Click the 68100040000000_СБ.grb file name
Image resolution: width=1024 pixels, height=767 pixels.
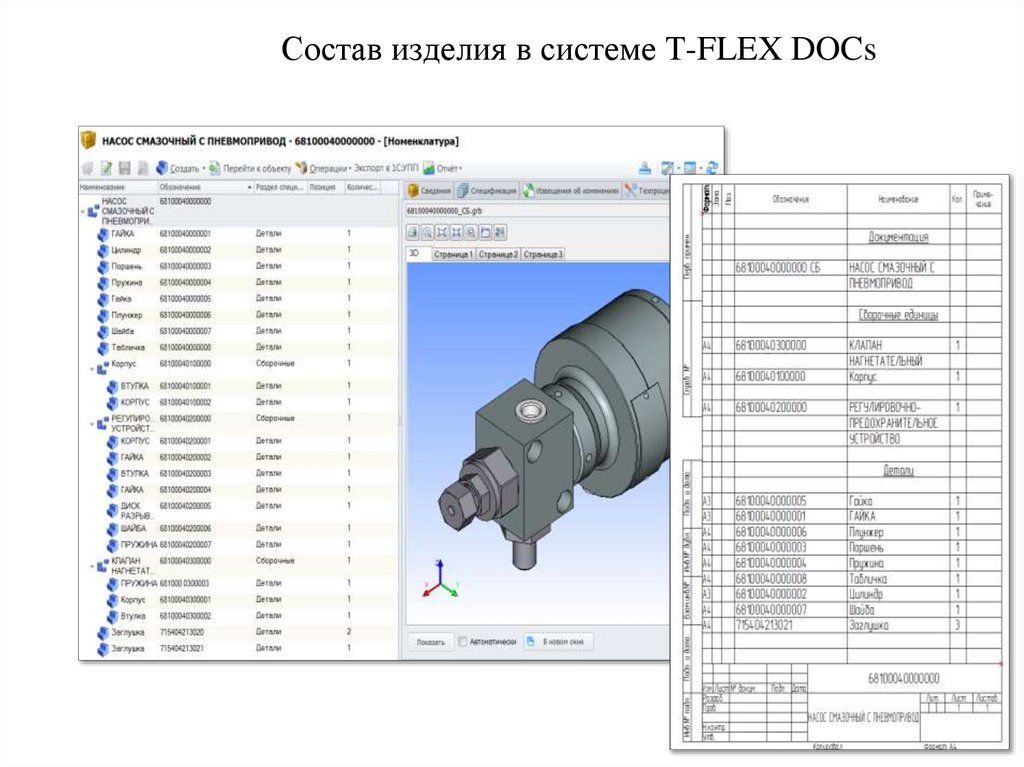tap(444, 211)
